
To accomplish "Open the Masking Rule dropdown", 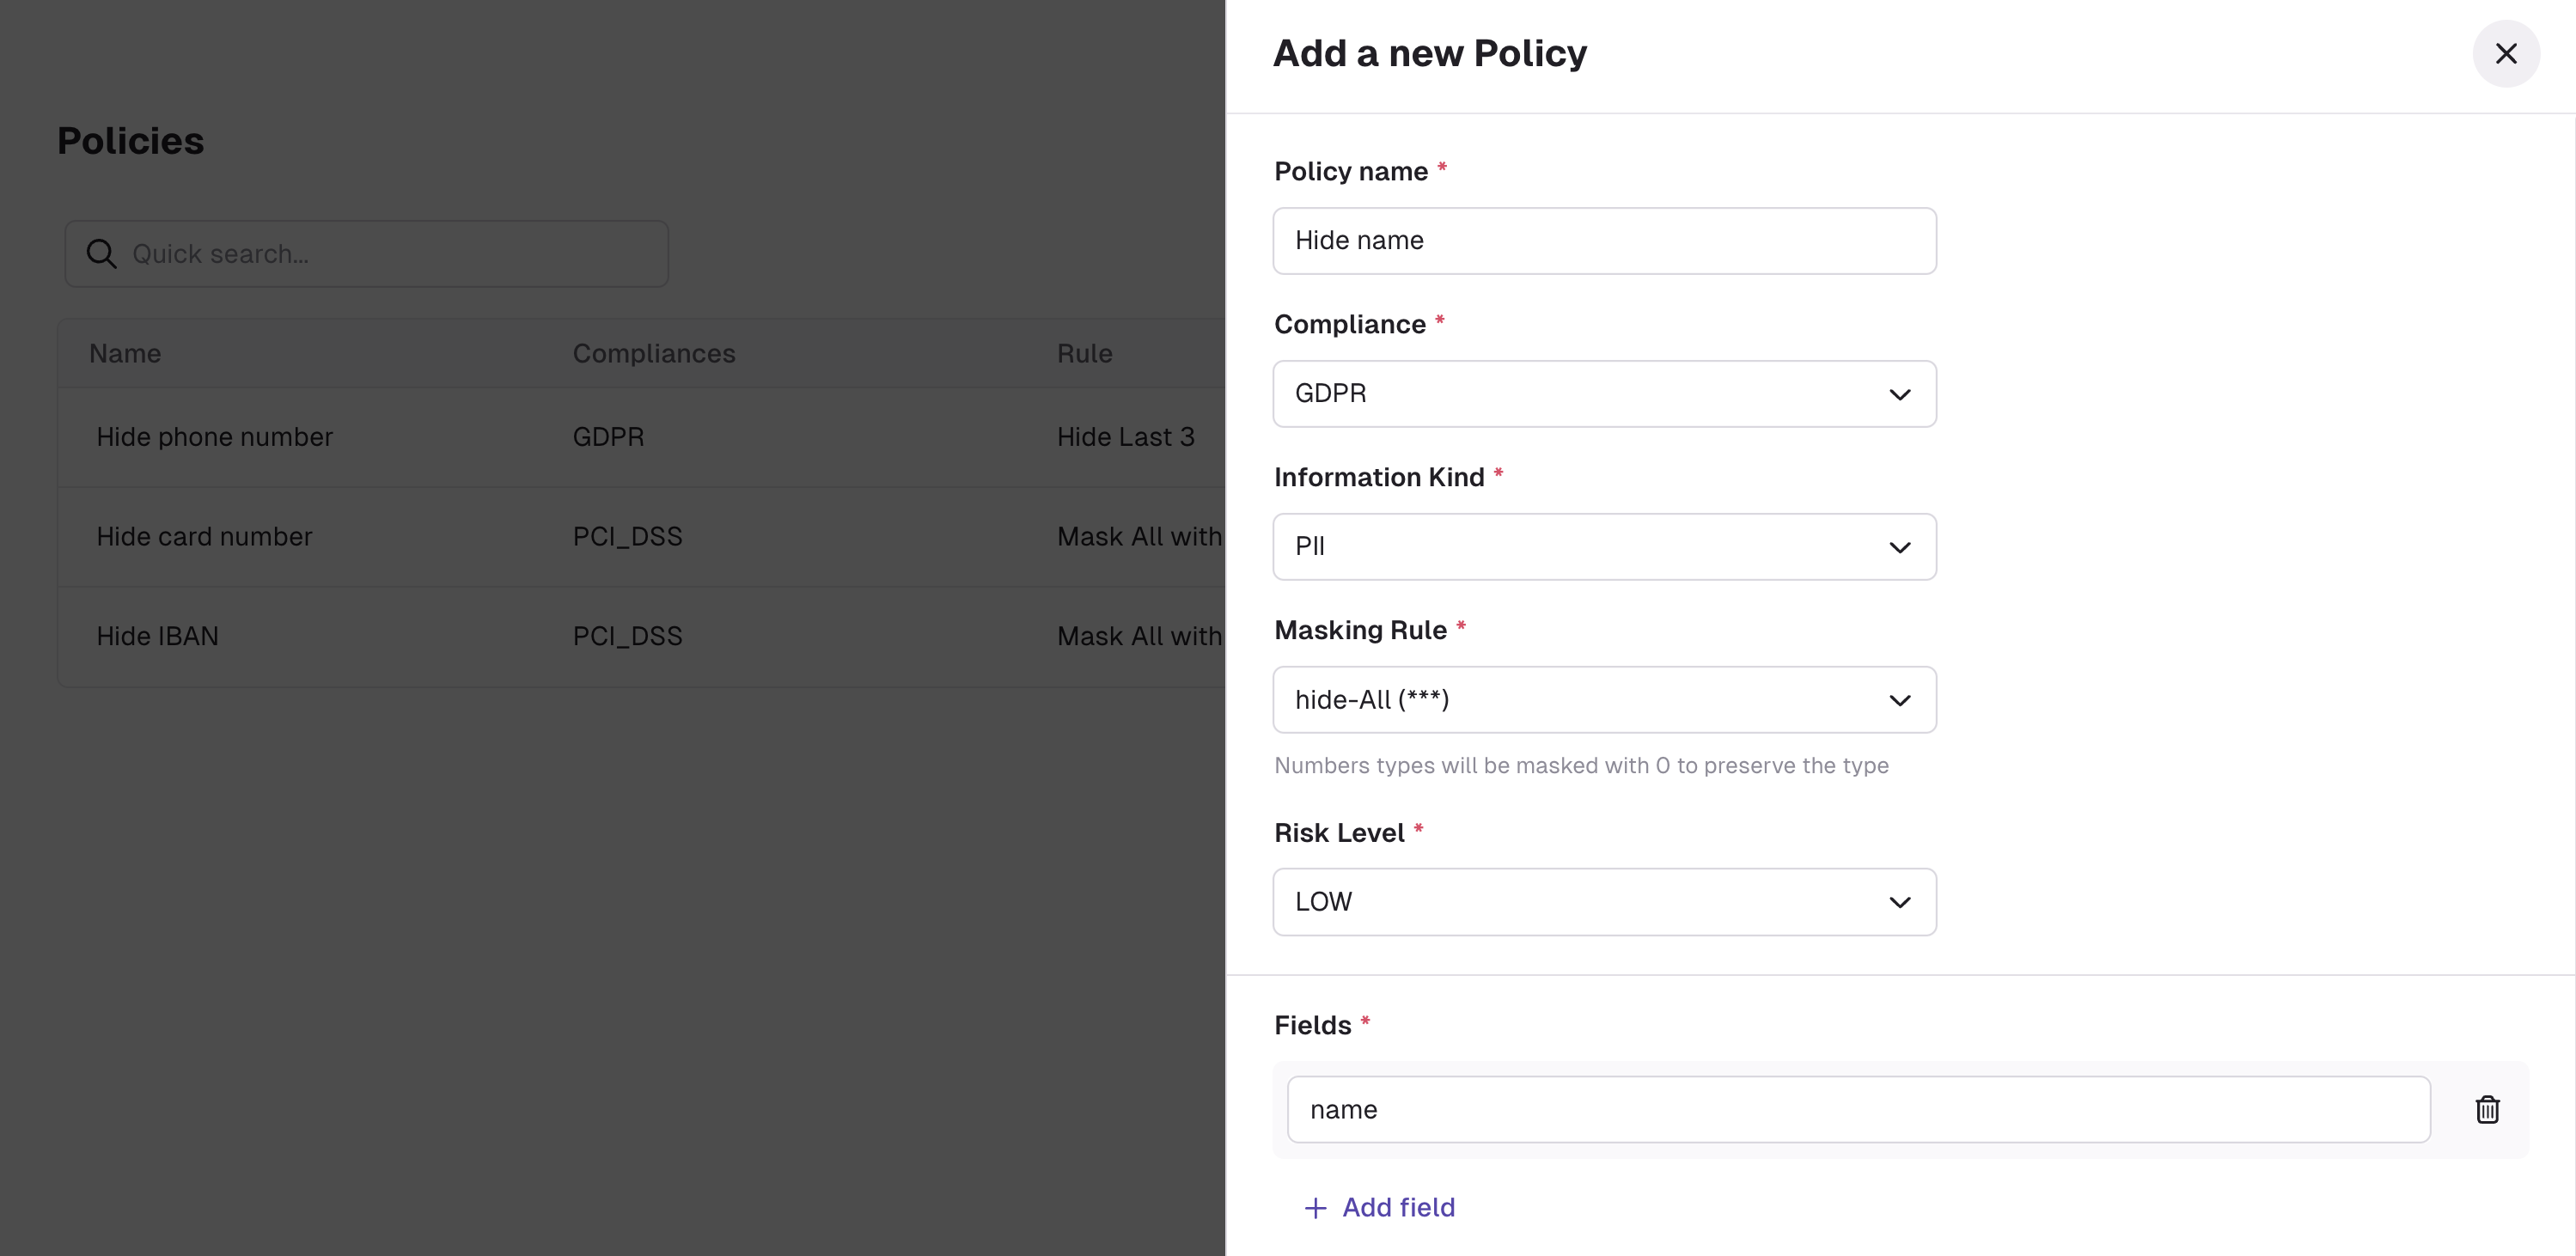I will tap(1604, 700).
